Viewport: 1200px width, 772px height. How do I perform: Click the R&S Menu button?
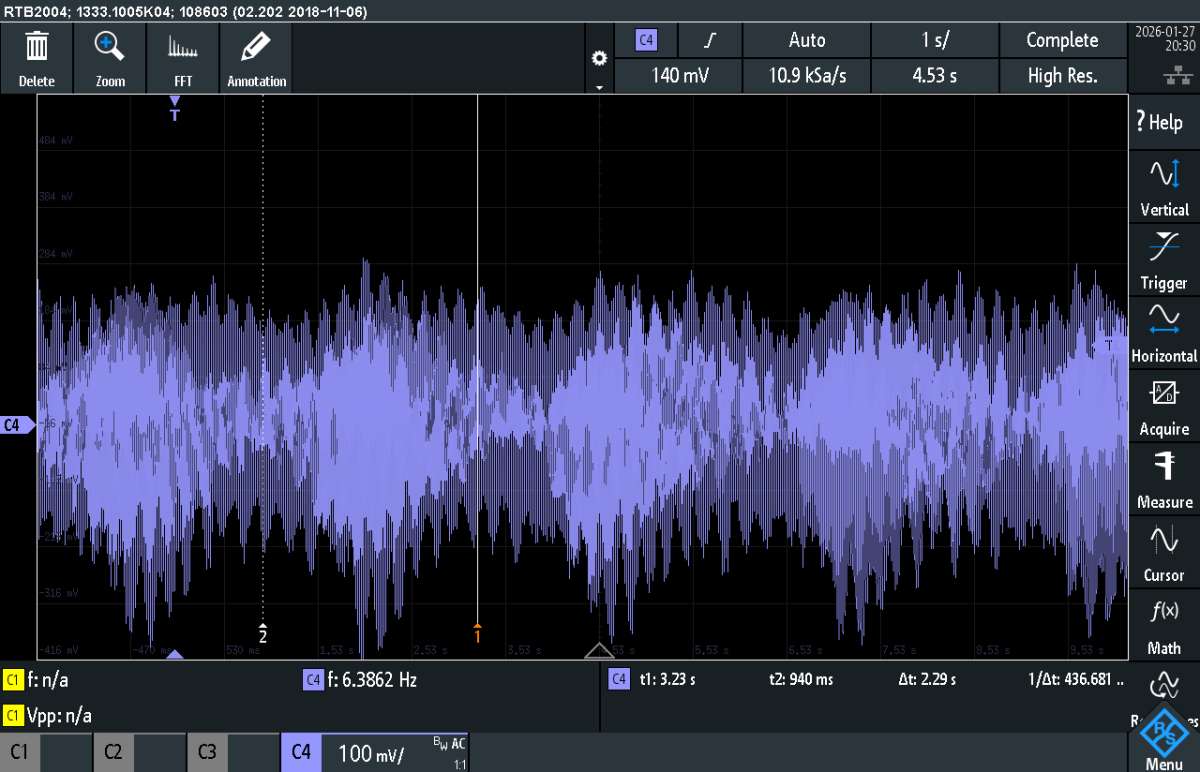point(1164,738)
